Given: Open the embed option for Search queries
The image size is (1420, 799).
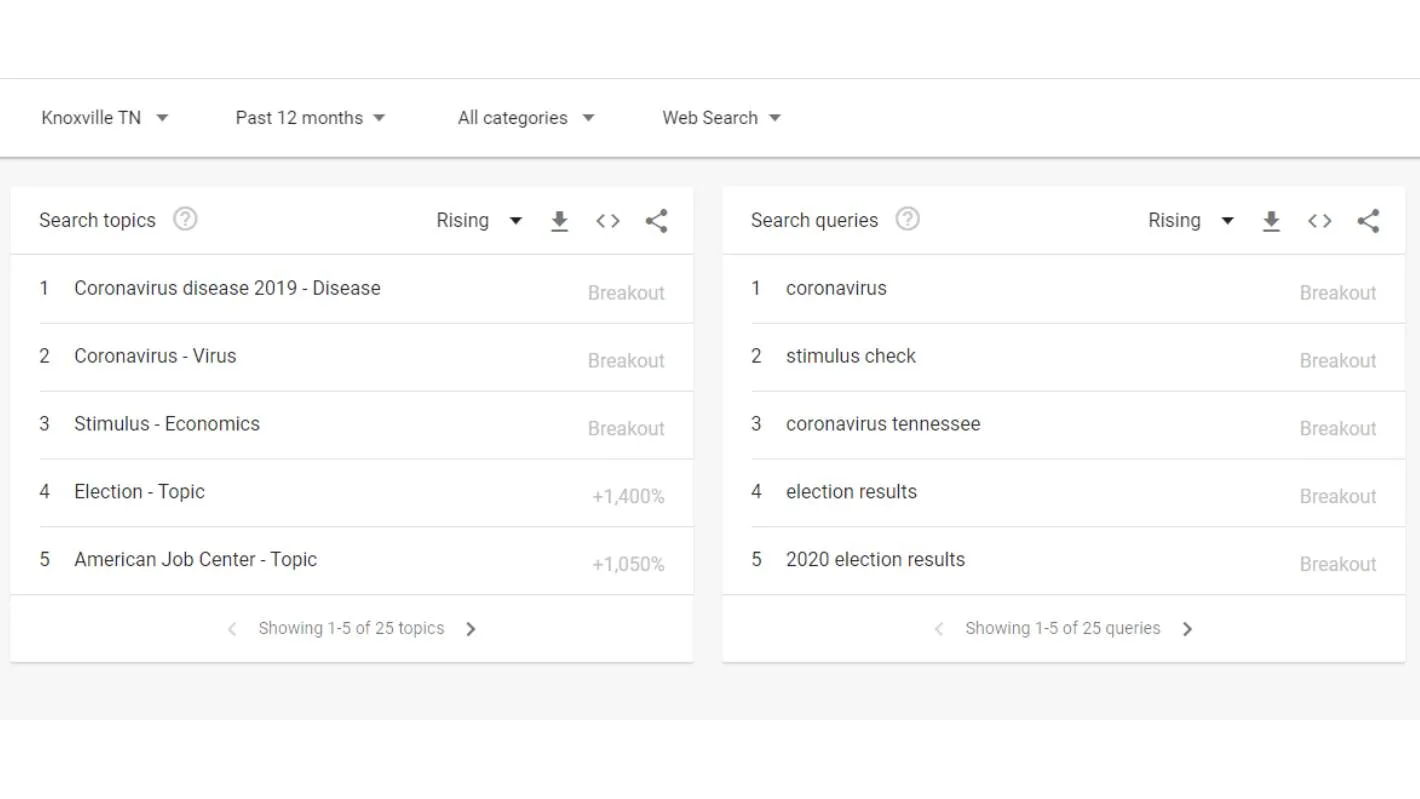Looking at the screenshot, I should 1319,221.
